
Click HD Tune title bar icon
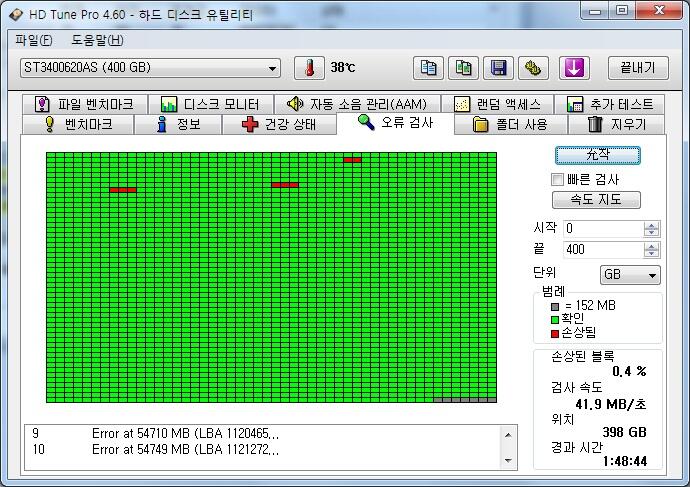(x=16, y=15)
